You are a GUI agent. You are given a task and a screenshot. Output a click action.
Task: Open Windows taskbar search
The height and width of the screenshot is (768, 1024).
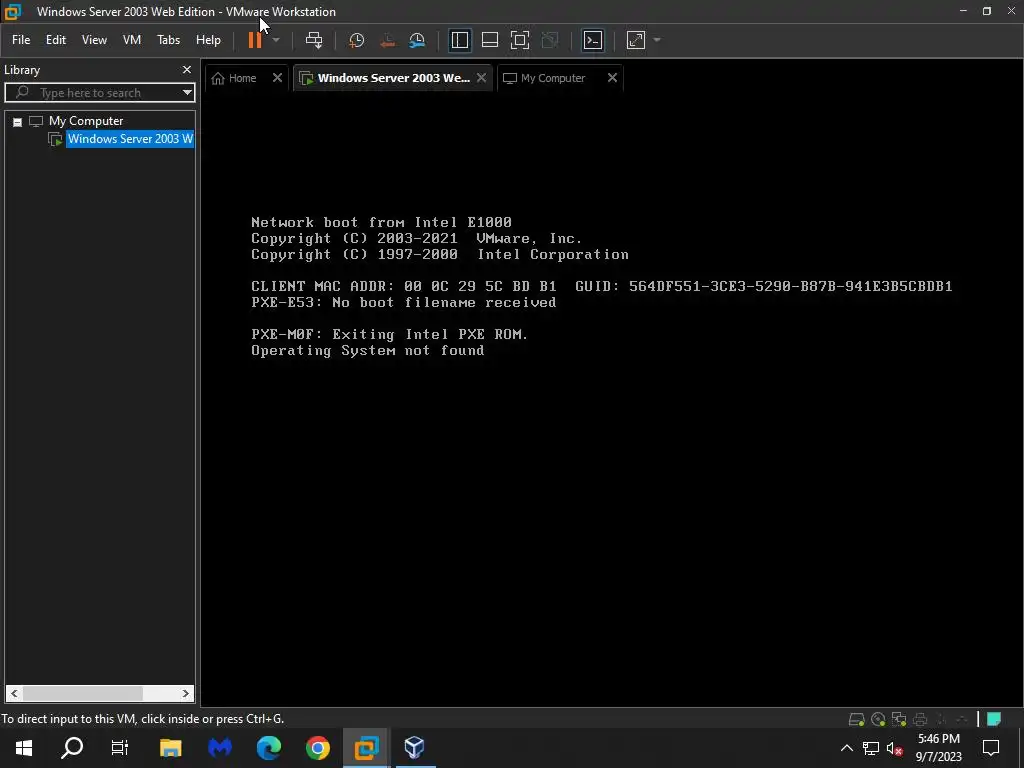pyautogui.click(x=72, y=748)
